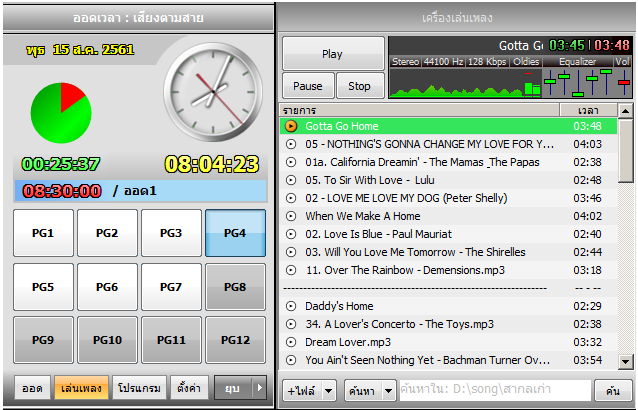Select program button PG7

tap(171, 287)
